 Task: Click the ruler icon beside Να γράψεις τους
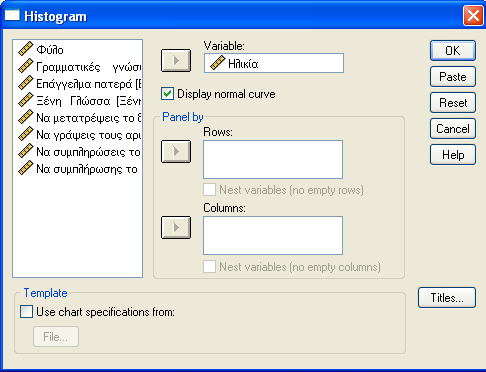pyautogui.click(x=26, y=134)
